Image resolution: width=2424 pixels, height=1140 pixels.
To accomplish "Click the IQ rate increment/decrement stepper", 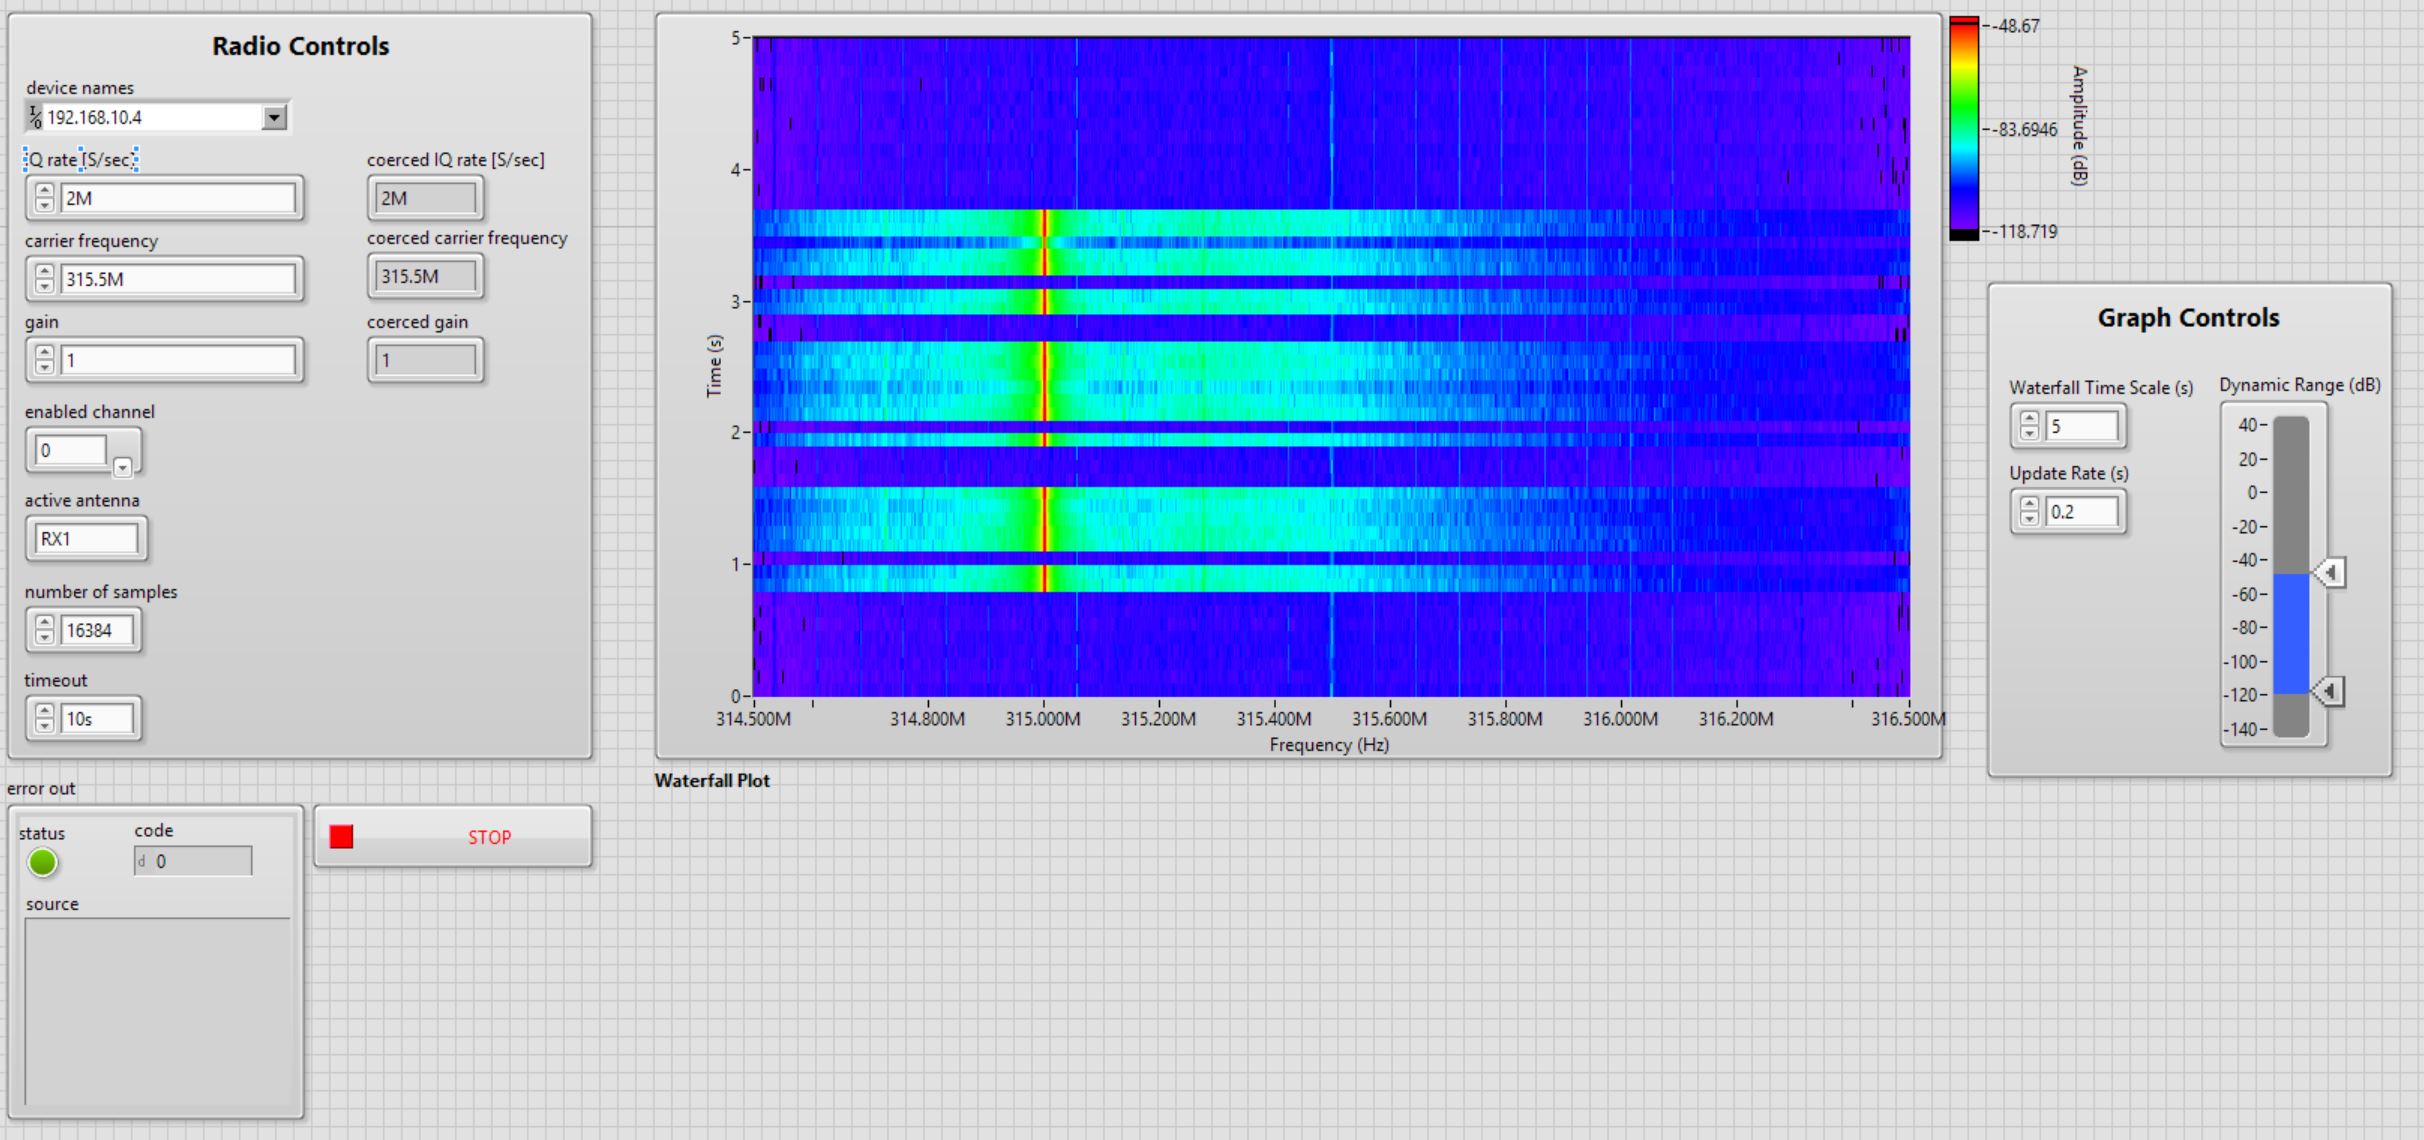I will coord(44,198).
